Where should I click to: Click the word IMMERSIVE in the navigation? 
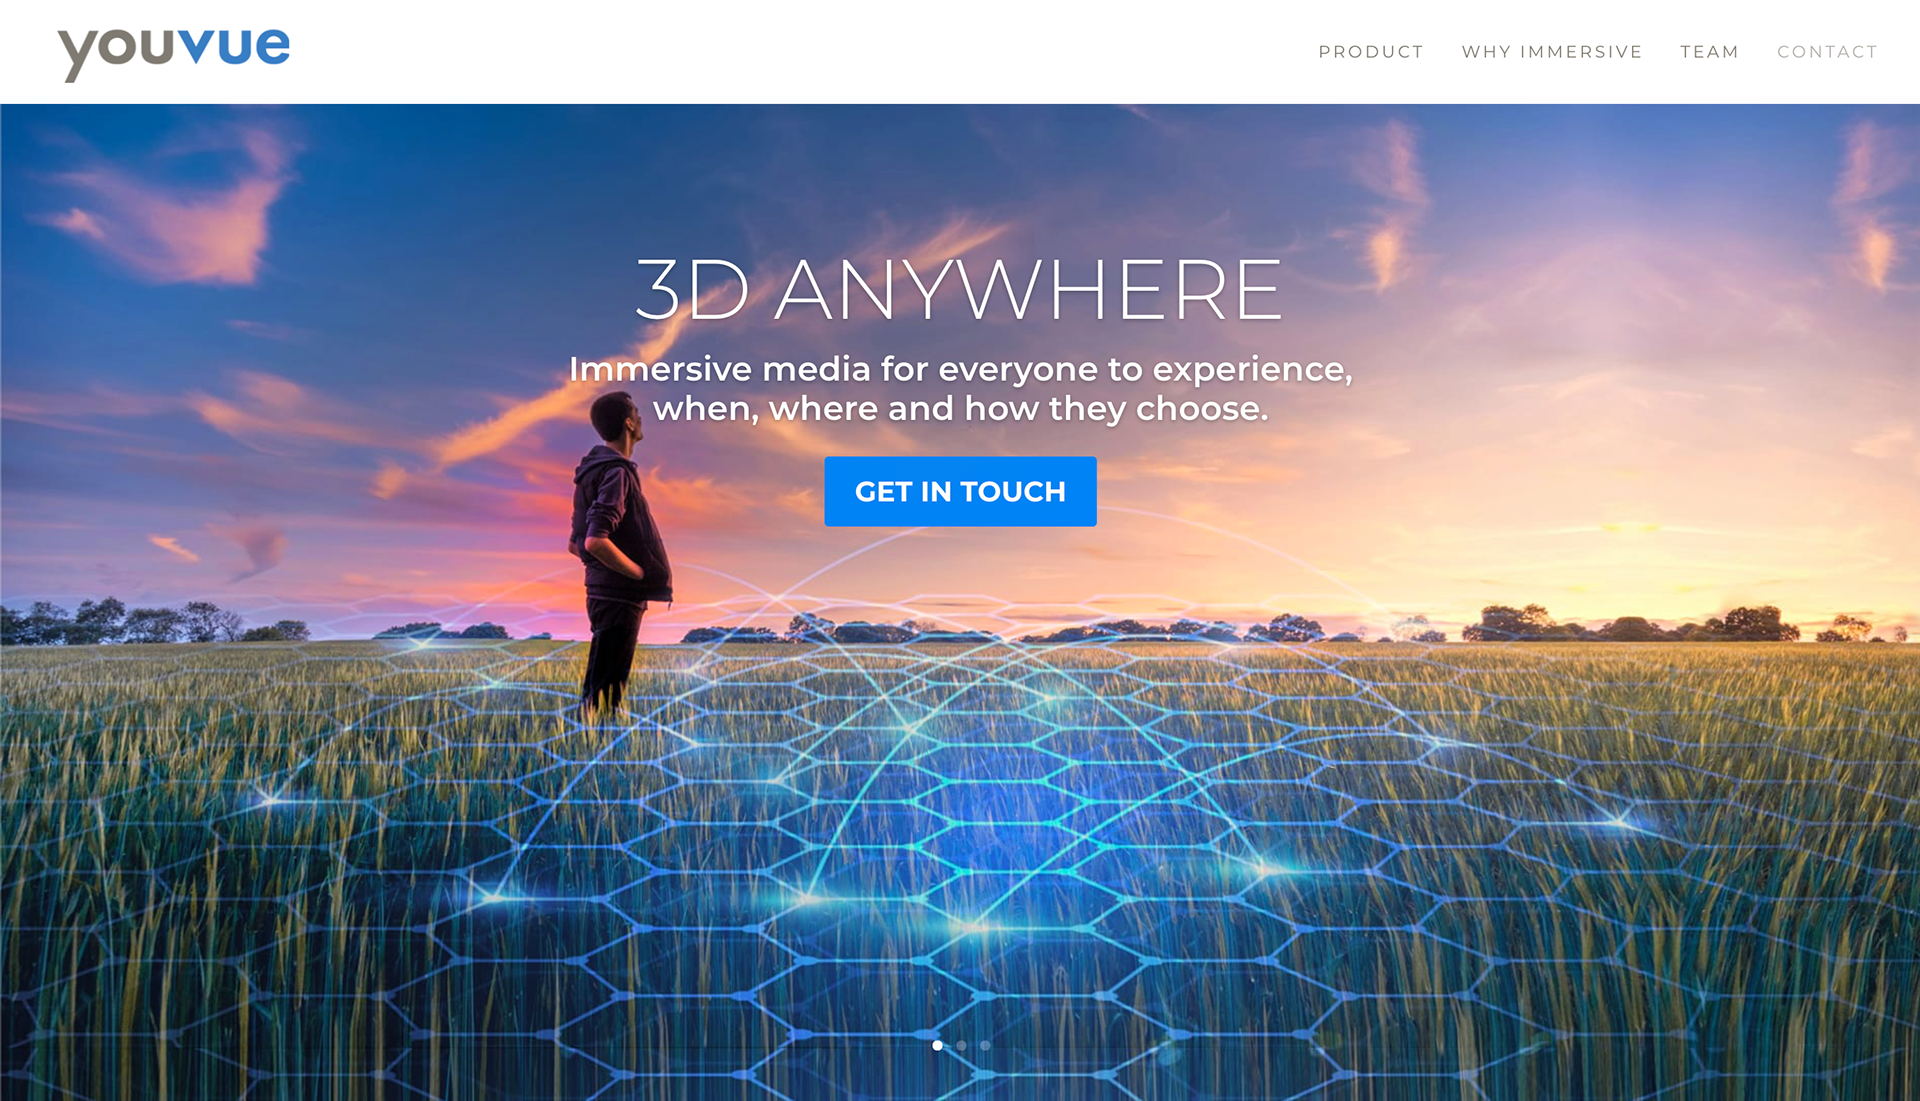coord(1581,52)
